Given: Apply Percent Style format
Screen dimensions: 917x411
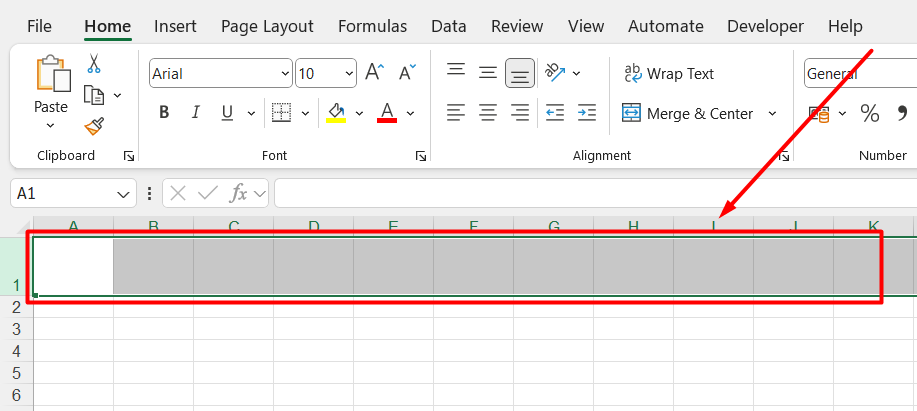Looking at the screenshot, I should click(870, 113).
